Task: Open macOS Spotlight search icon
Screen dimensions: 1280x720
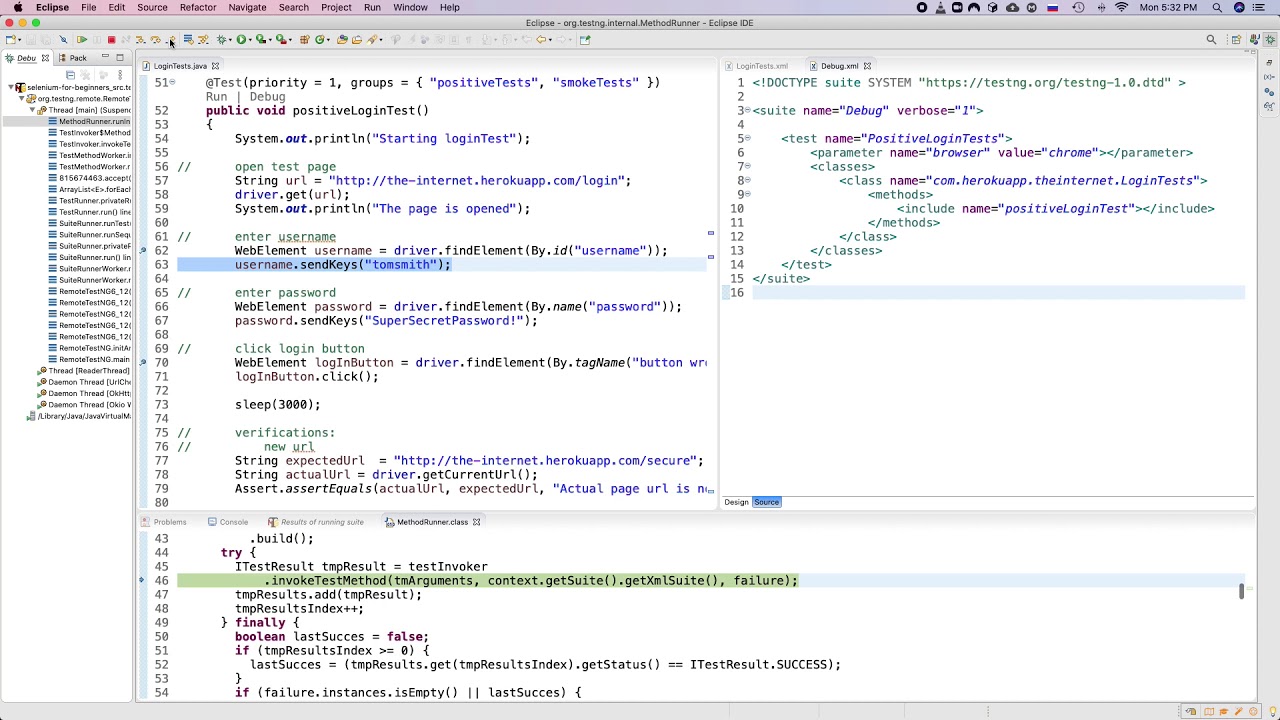Action: pos(1217,7)
